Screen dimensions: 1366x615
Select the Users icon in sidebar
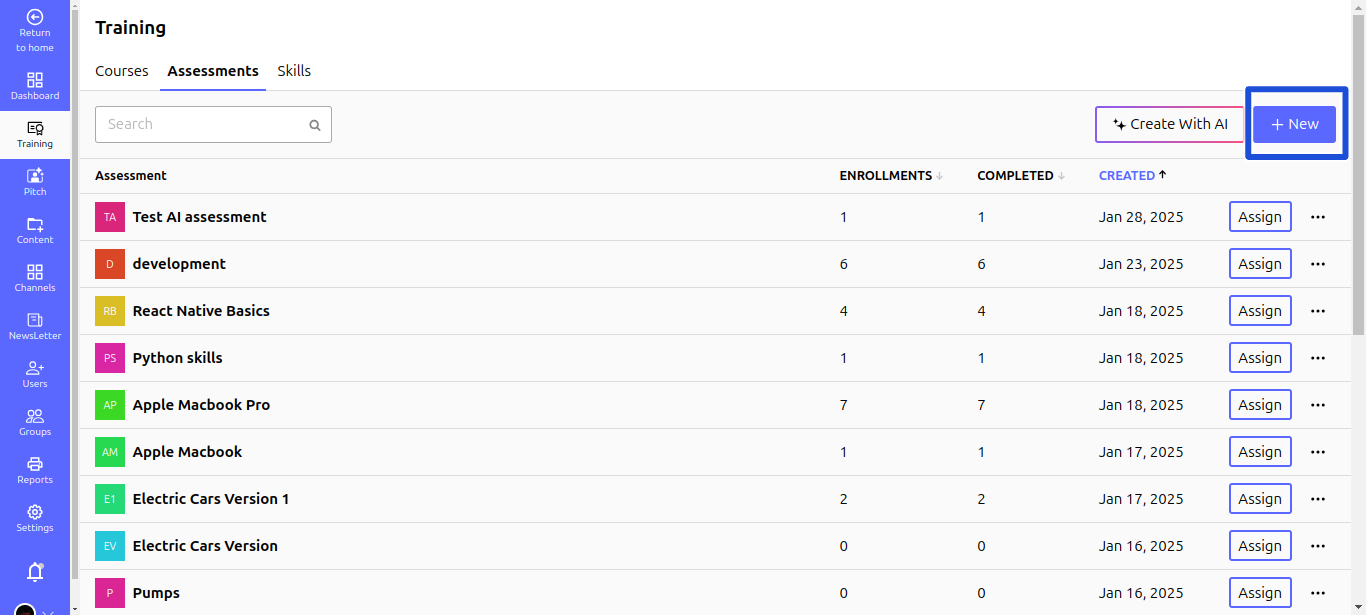pos(35,368)
